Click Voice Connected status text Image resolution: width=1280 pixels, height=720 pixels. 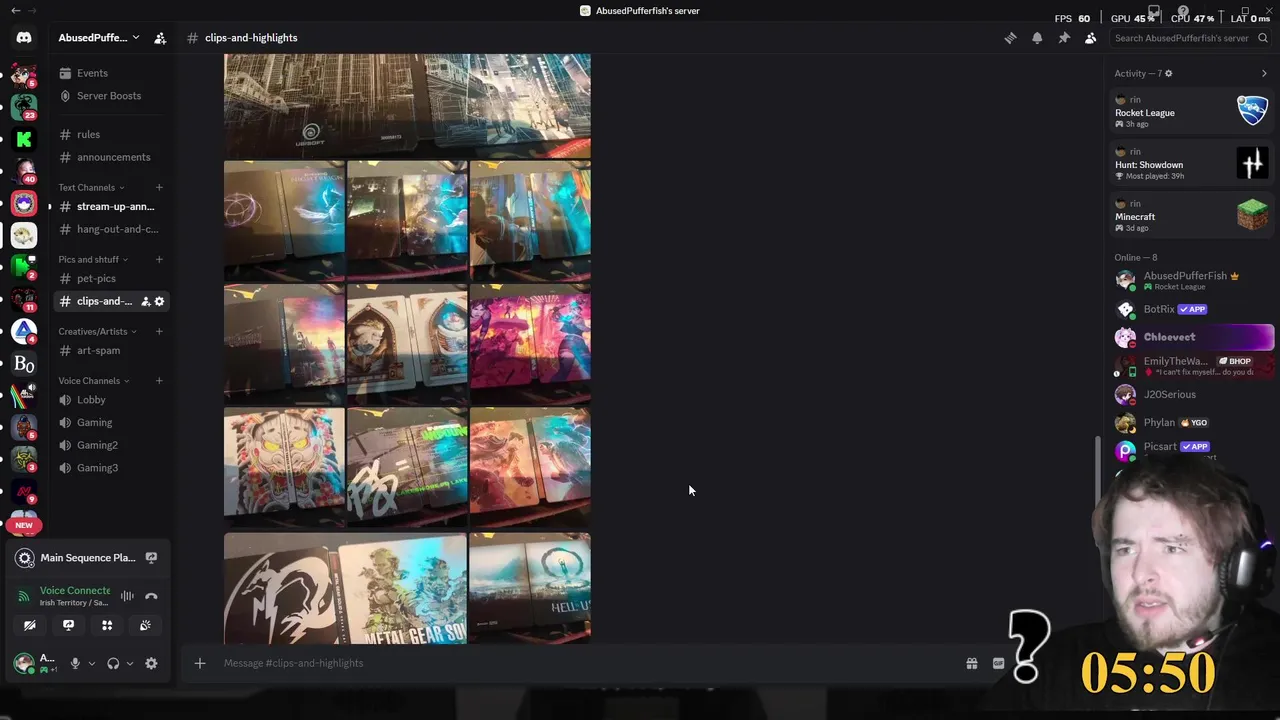75,591
